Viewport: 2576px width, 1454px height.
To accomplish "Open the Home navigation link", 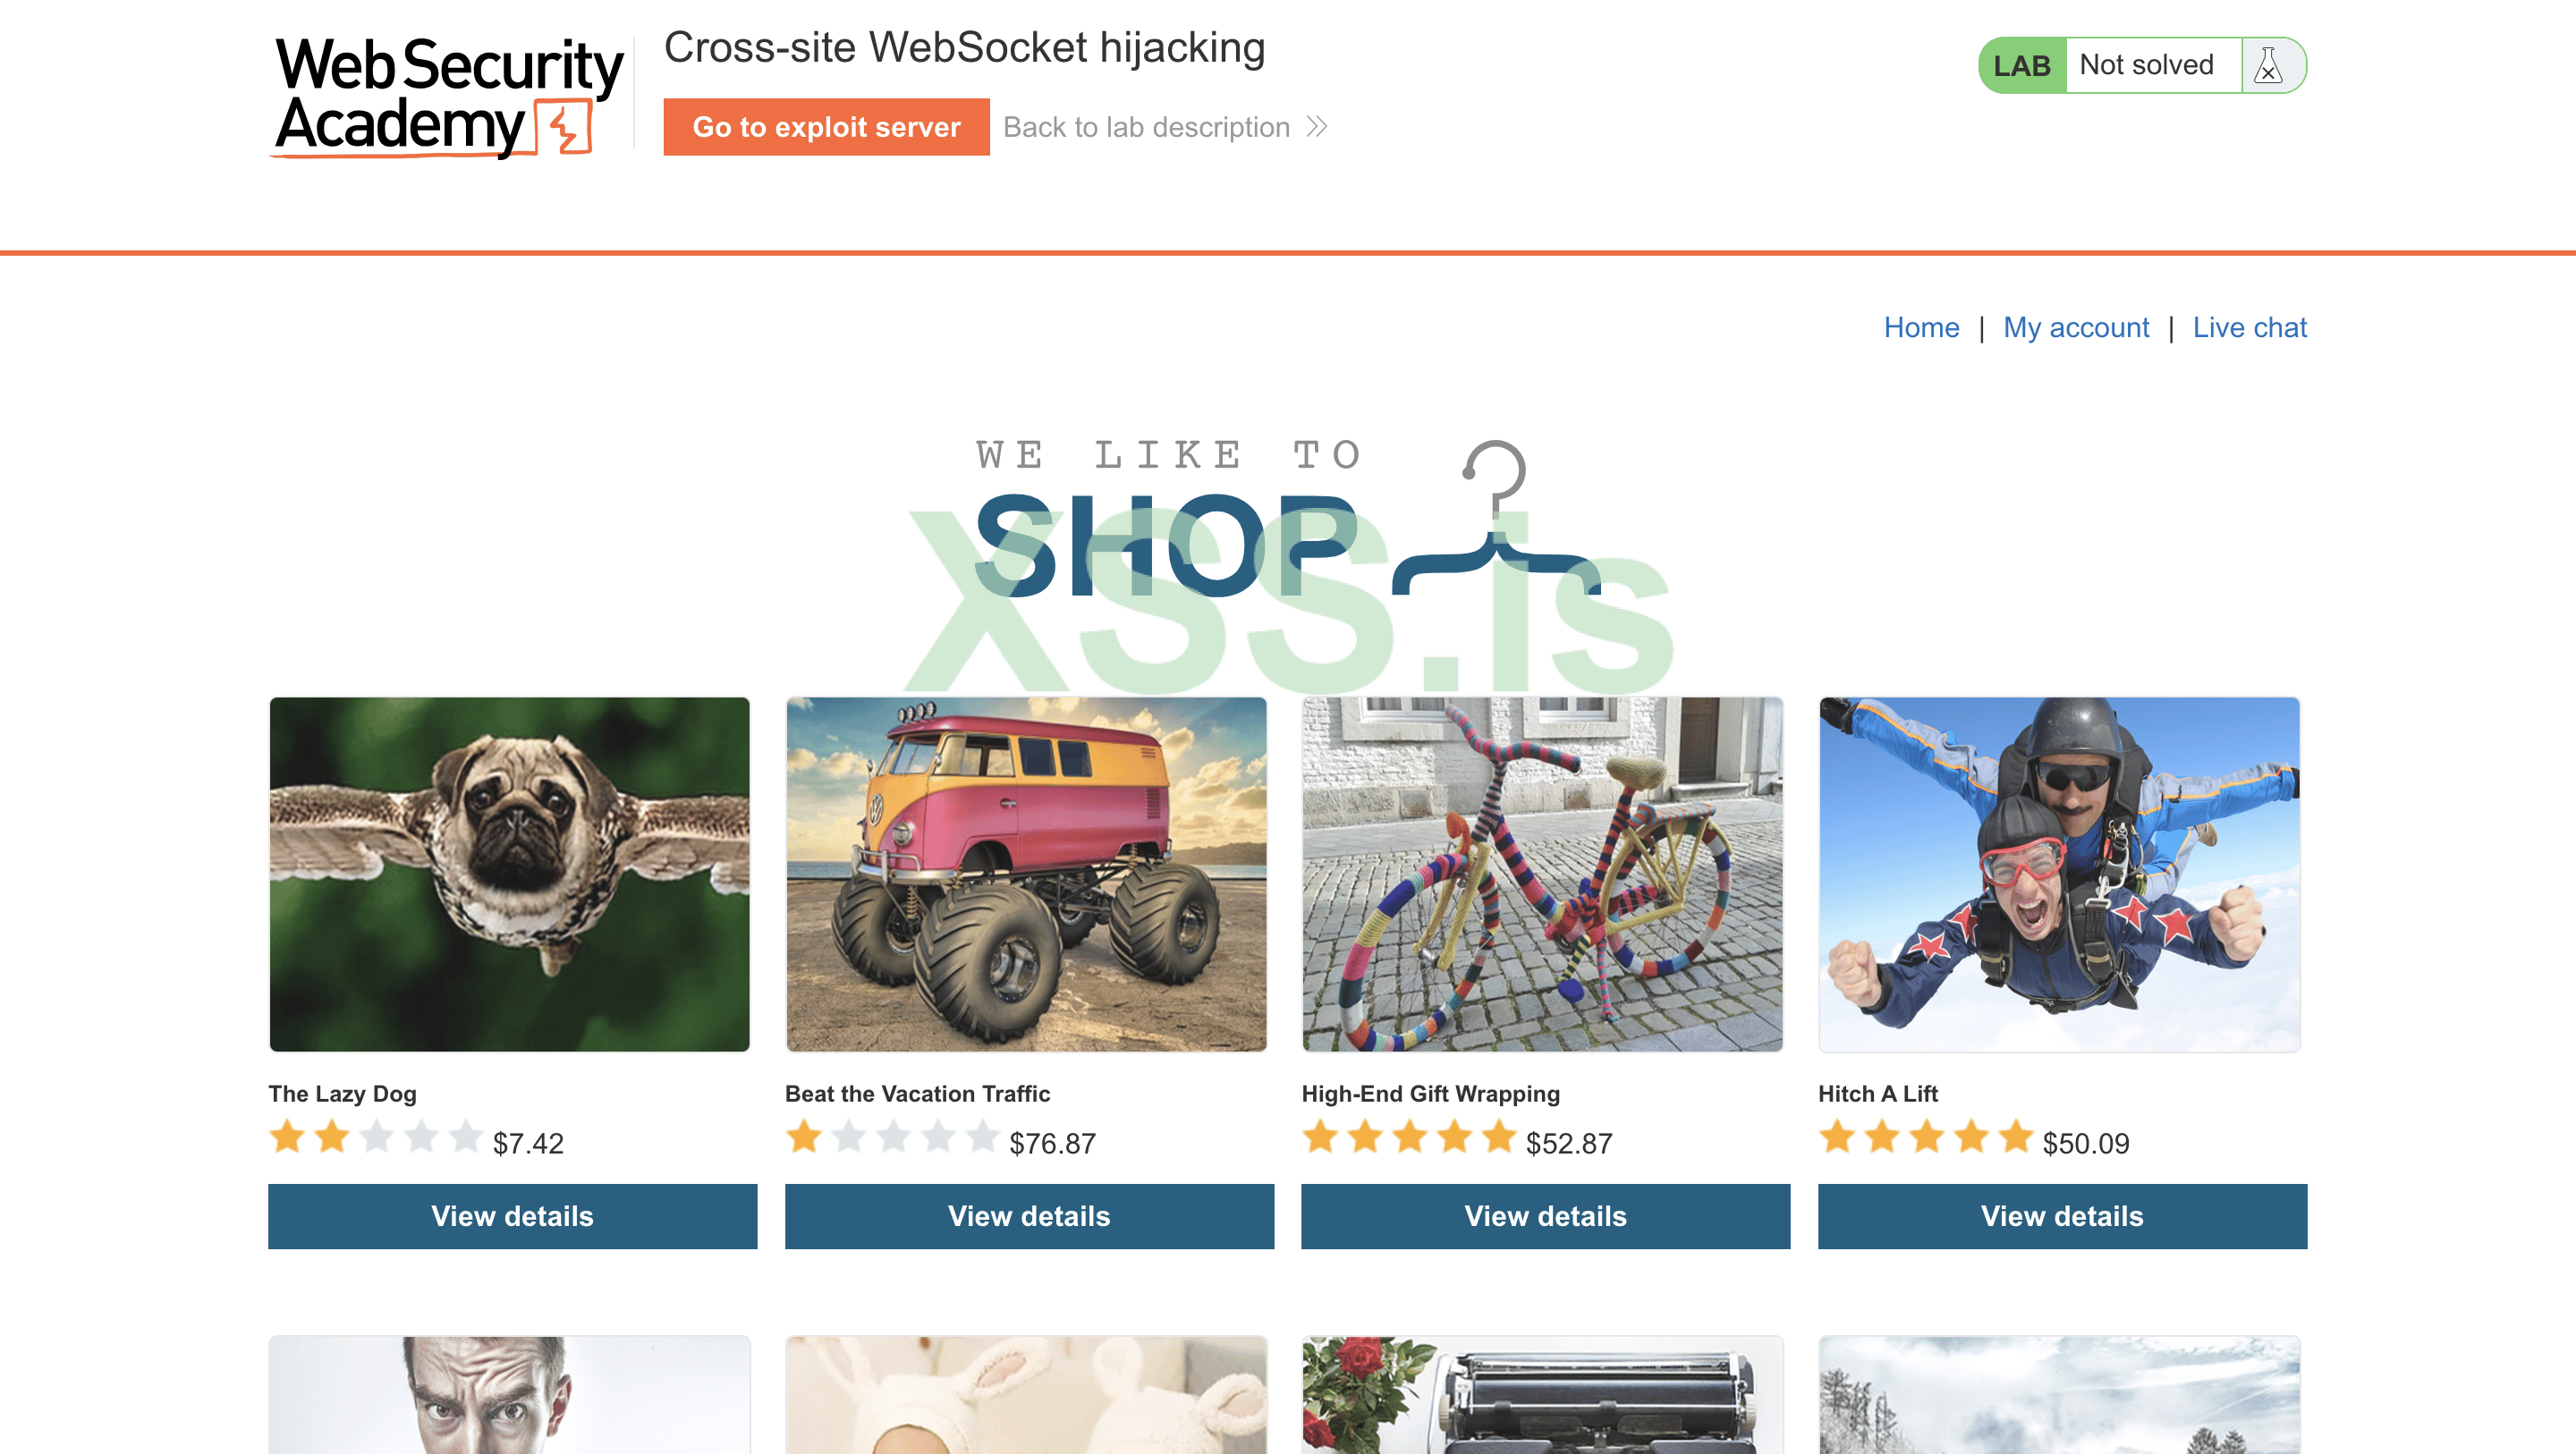I will 1921,327.
